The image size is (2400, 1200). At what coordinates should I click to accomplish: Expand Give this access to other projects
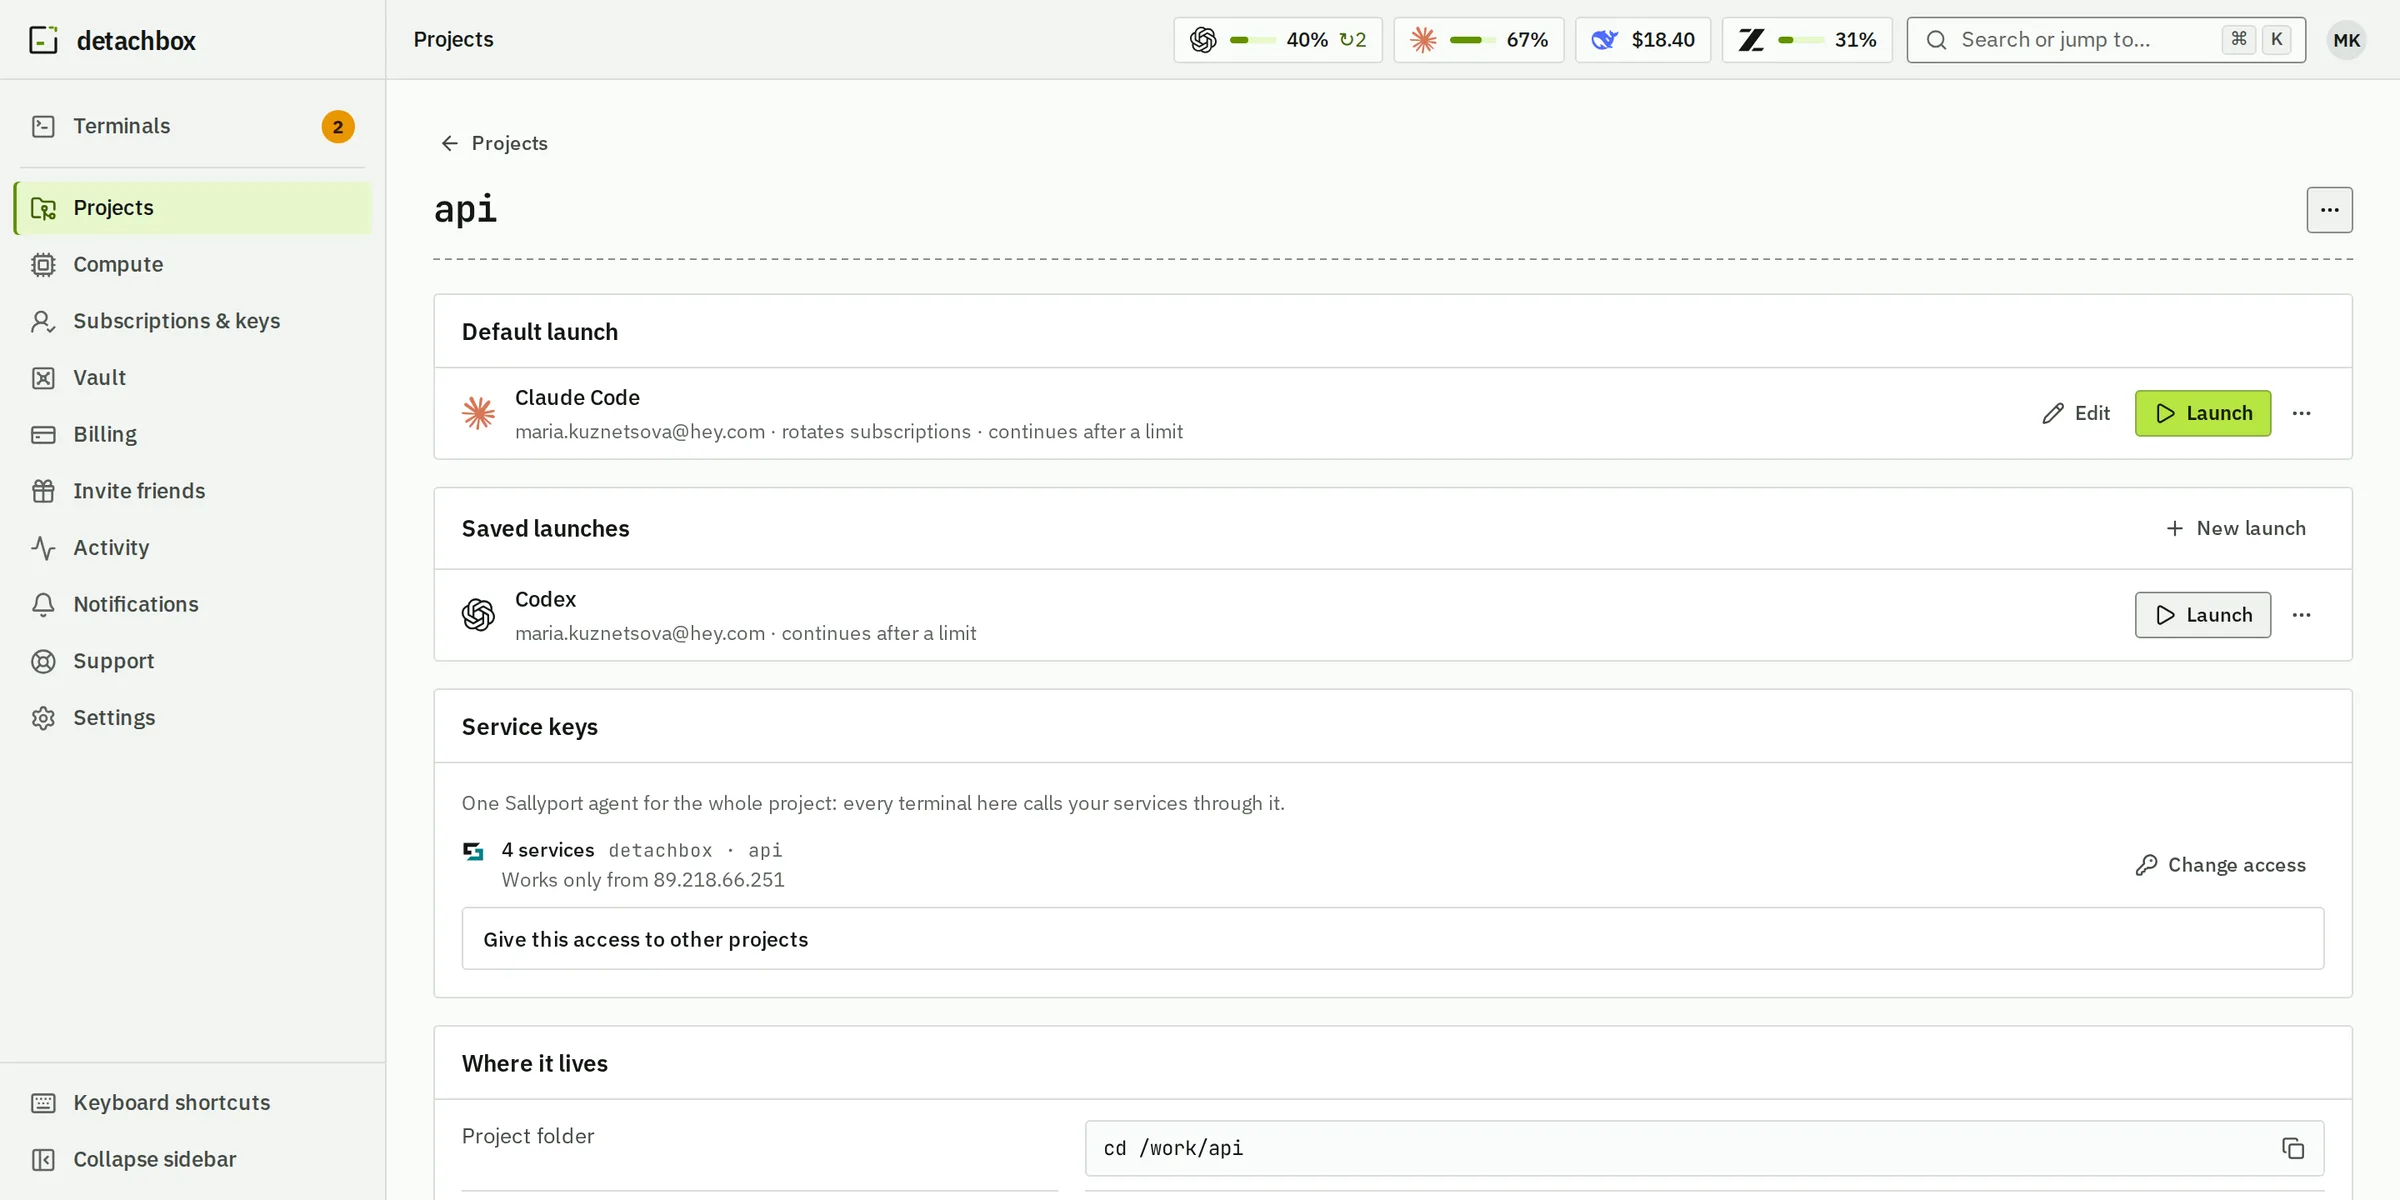pyautogui.click(x=1392, y=939)
